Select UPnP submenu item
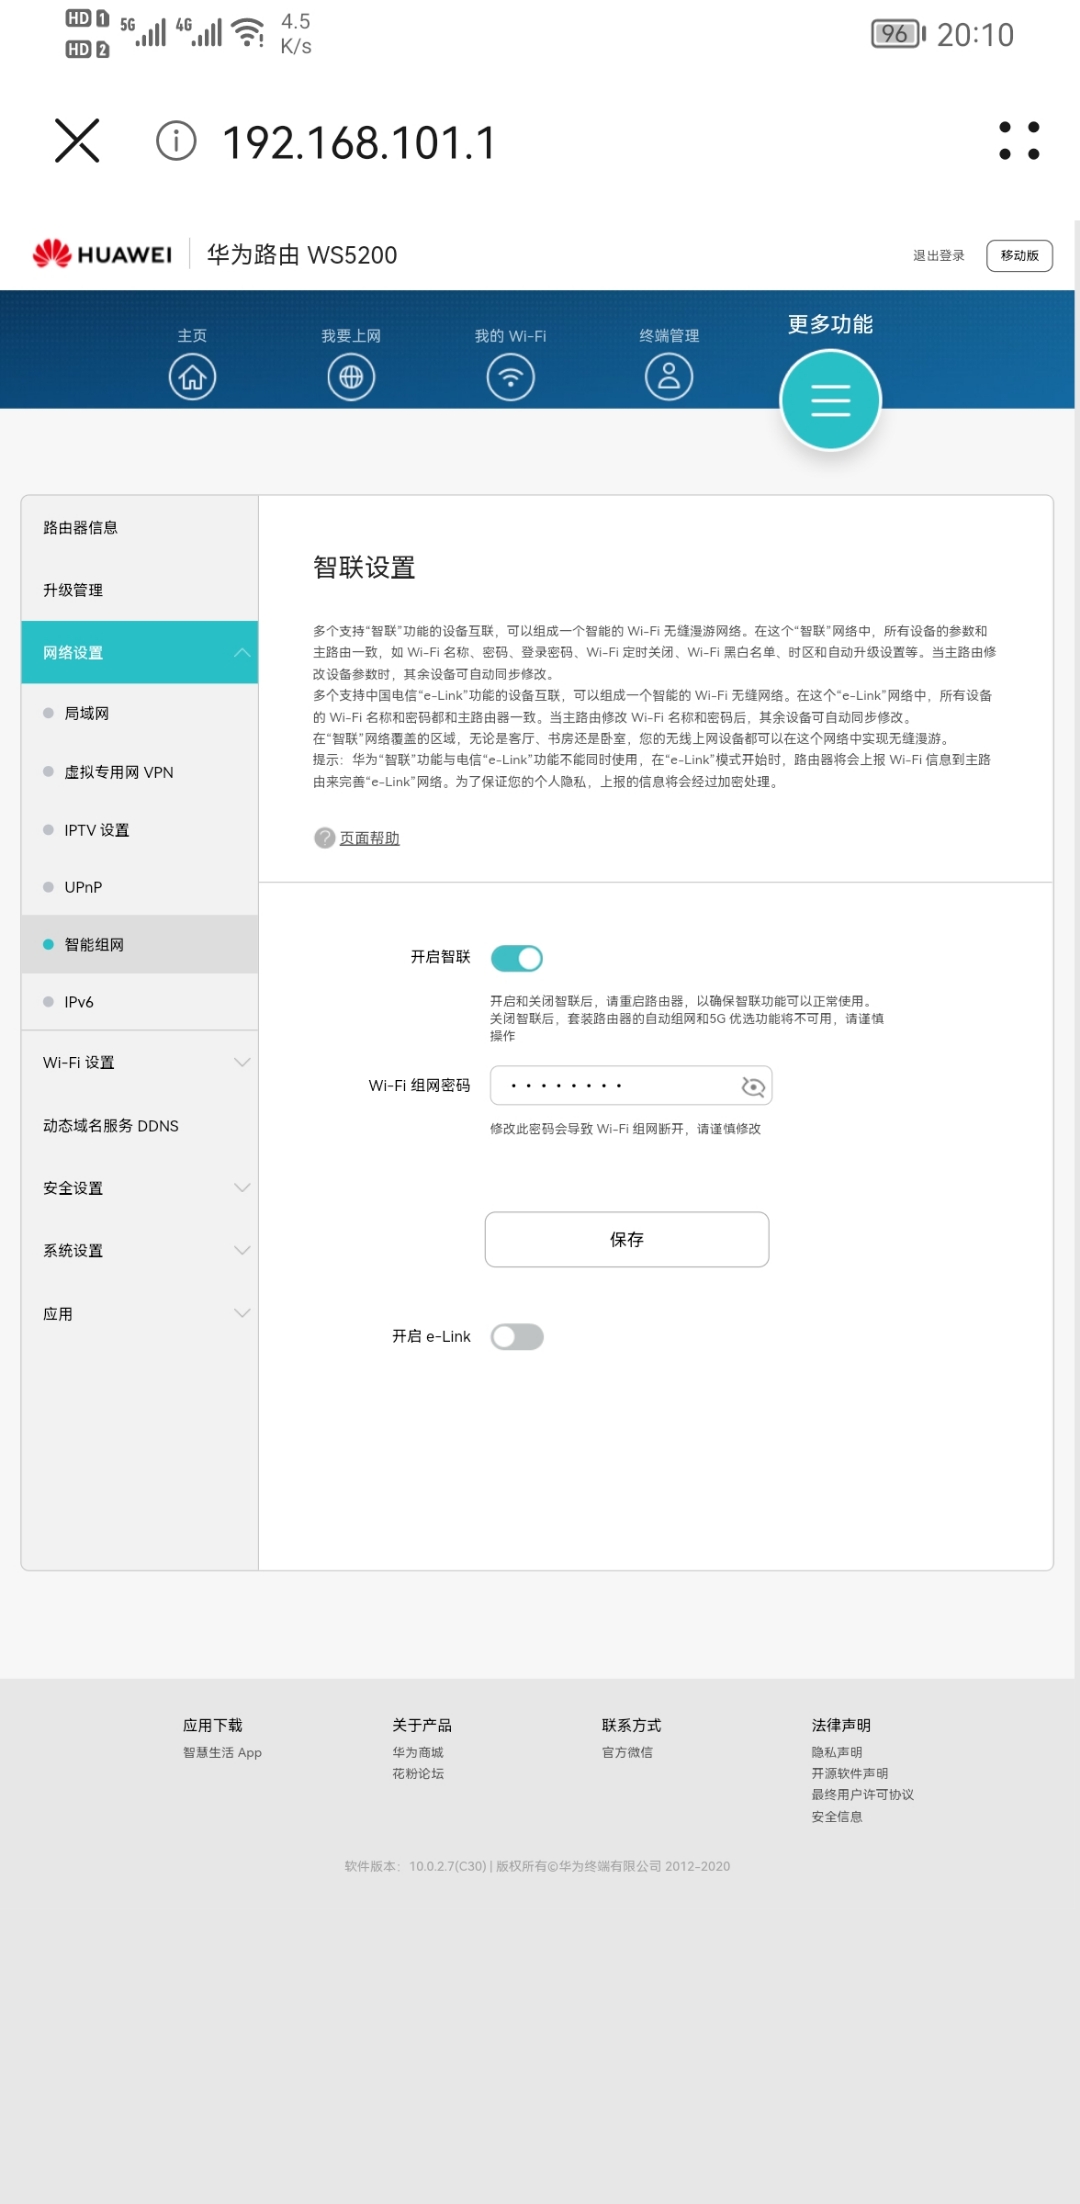1080x2204 pixels. 139,887
